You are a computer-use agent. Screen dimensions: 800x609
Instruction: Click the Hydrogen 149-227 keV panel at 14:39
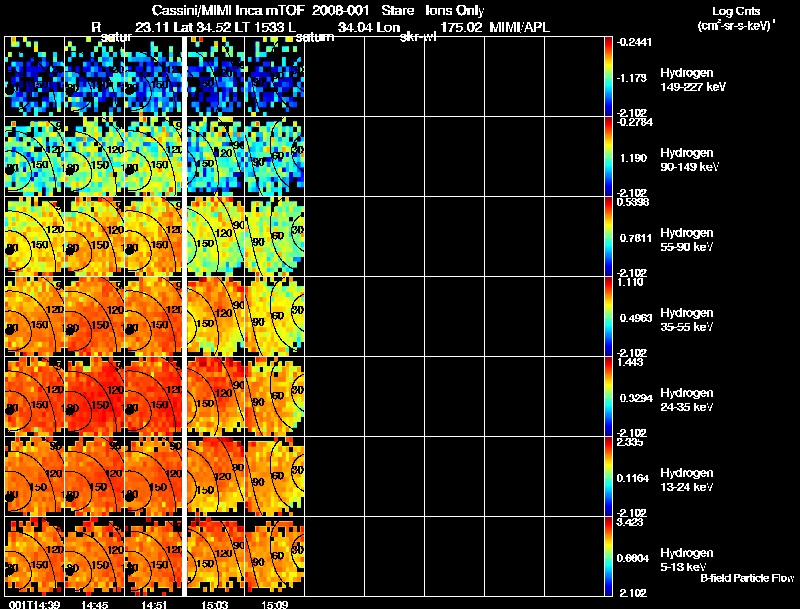click(x=35, y=77)
